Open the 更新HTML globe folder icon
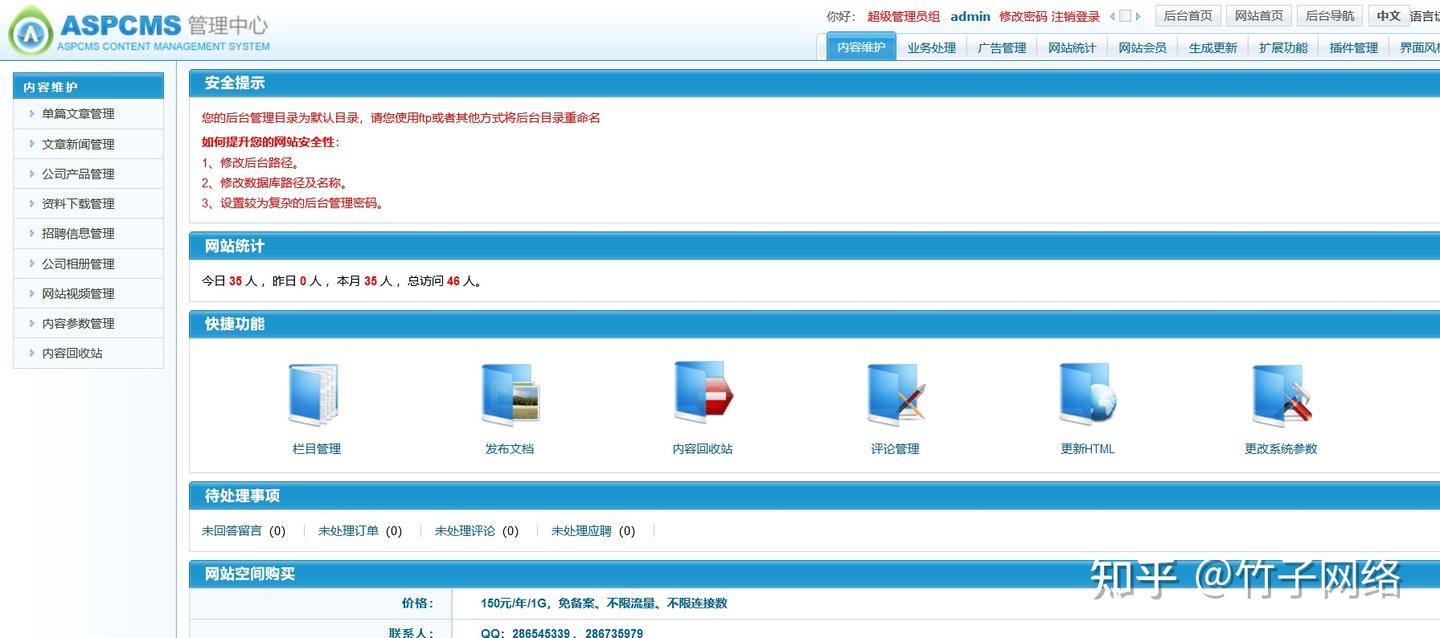 tap(1088, 394)
